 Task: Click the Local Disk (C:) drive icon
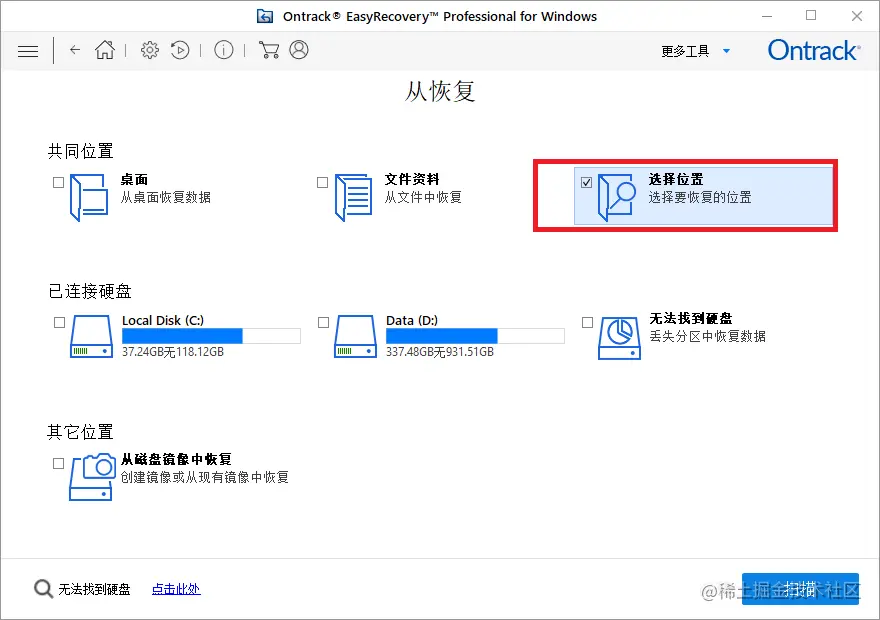[x=91, y=336]
